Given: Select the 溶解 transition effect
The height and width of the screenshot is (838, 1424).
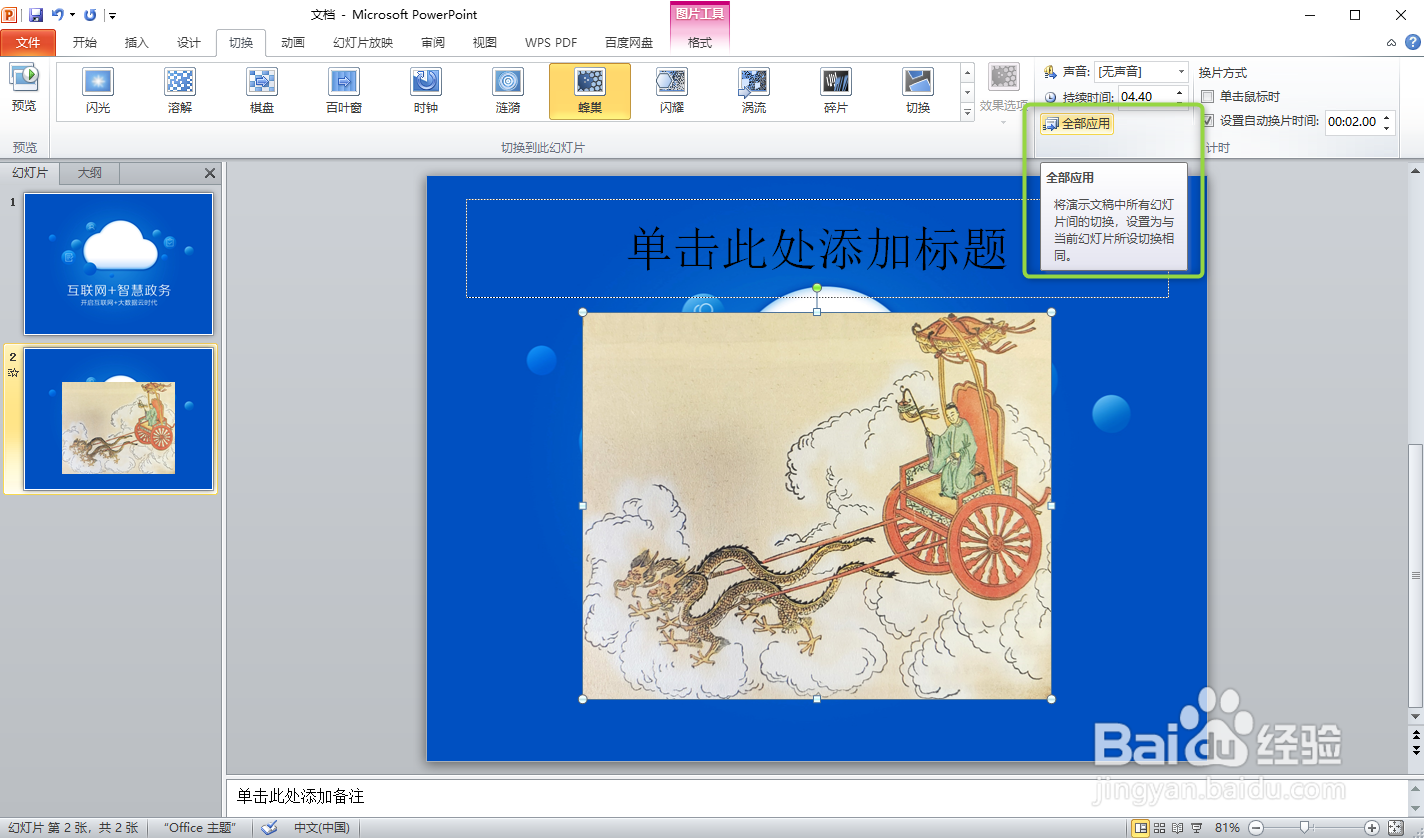Looking at the screenshot, I should click(180, 91).
